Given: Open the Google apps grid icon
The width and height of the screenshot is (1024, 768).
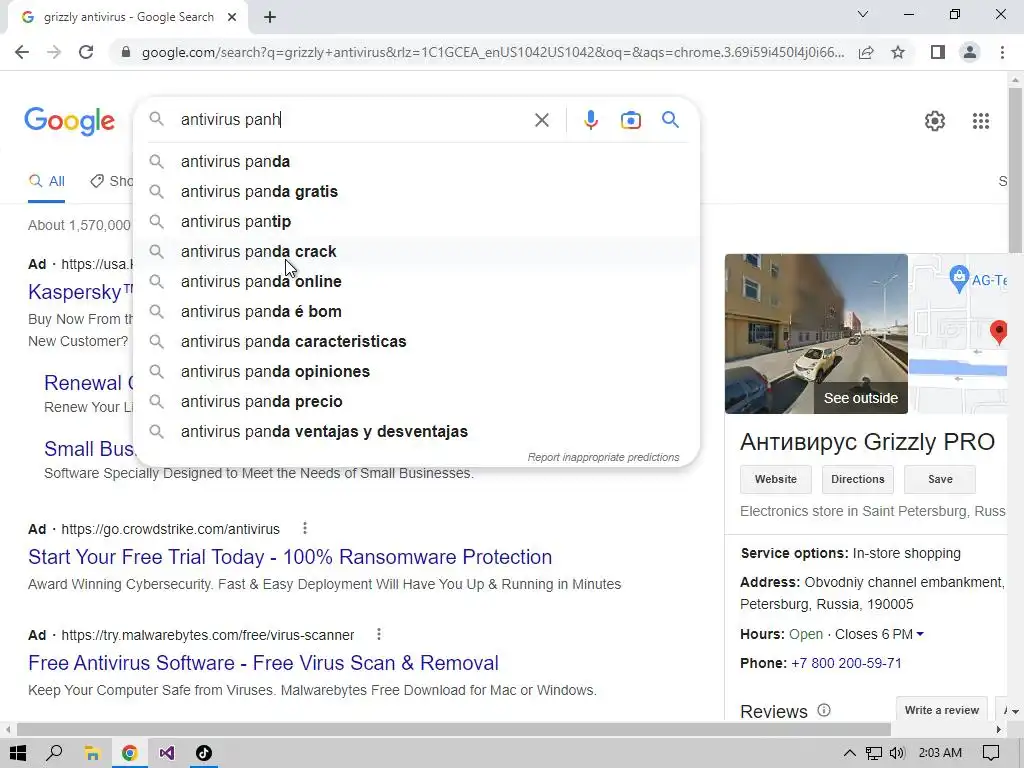Looking at the screenshot, I should (x=981, y=121).
